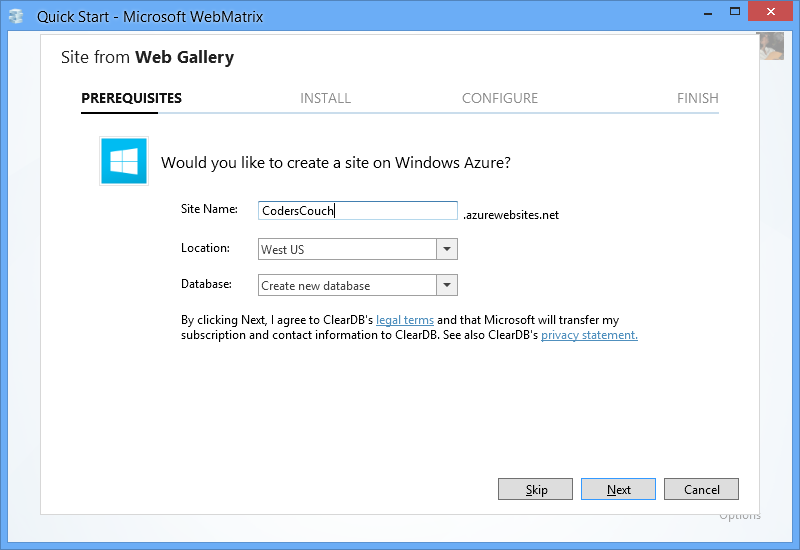Select the INSTALL step tab
Viewport: 800px width, 550px height.
[326, 98]
